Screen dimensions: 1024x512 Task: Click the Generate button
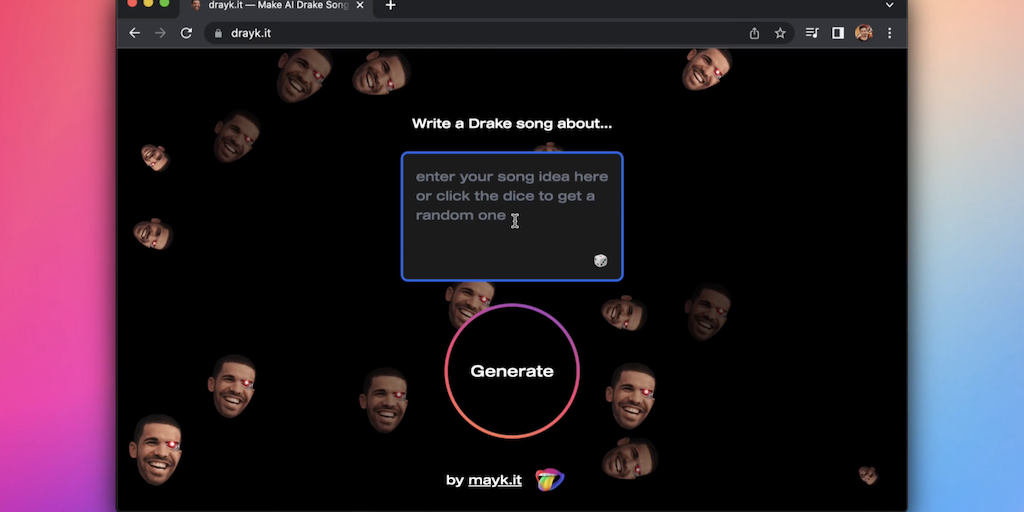[x=512, y=371]
